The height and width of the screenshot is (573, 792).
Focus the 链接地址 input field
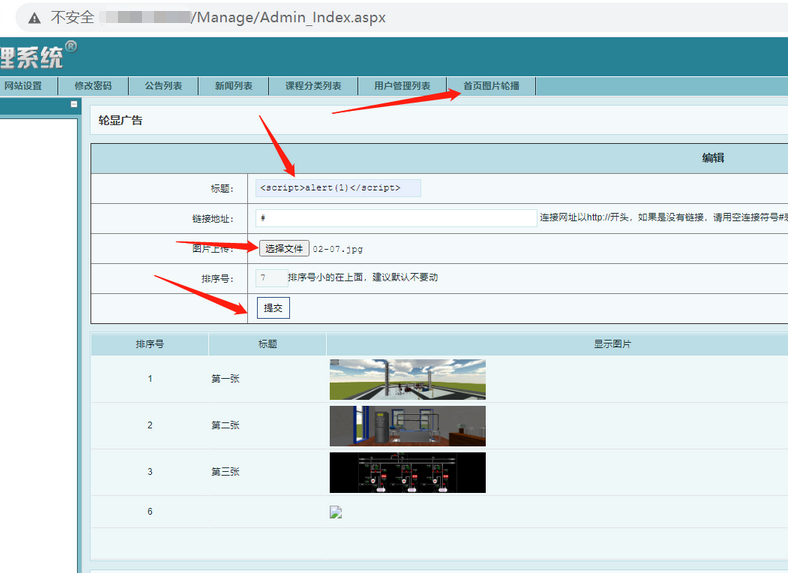(x=396, y=218)
